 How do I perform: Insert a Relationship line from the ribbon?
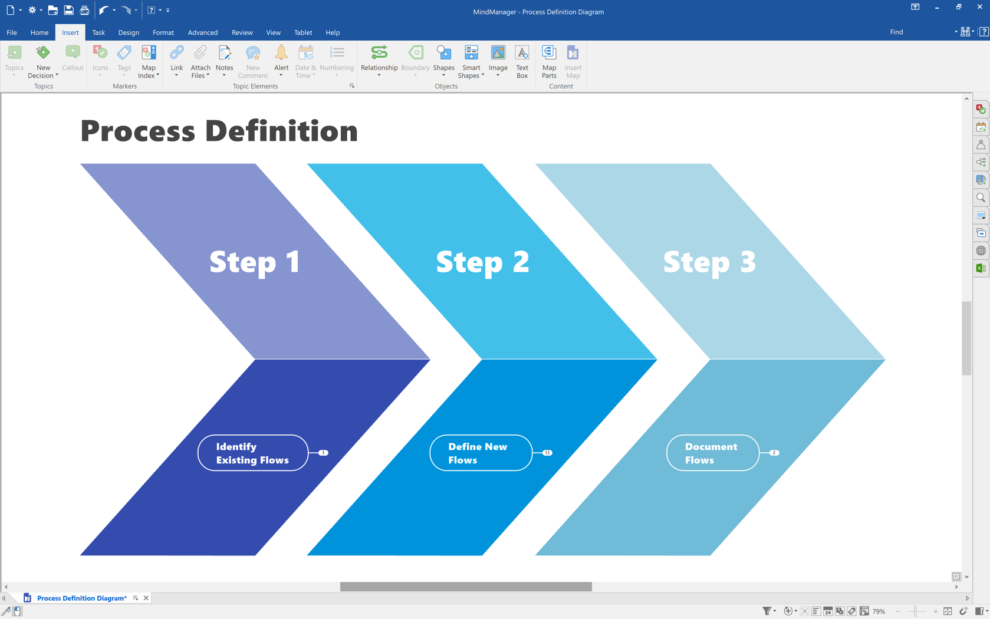click(x=379, y=58)
